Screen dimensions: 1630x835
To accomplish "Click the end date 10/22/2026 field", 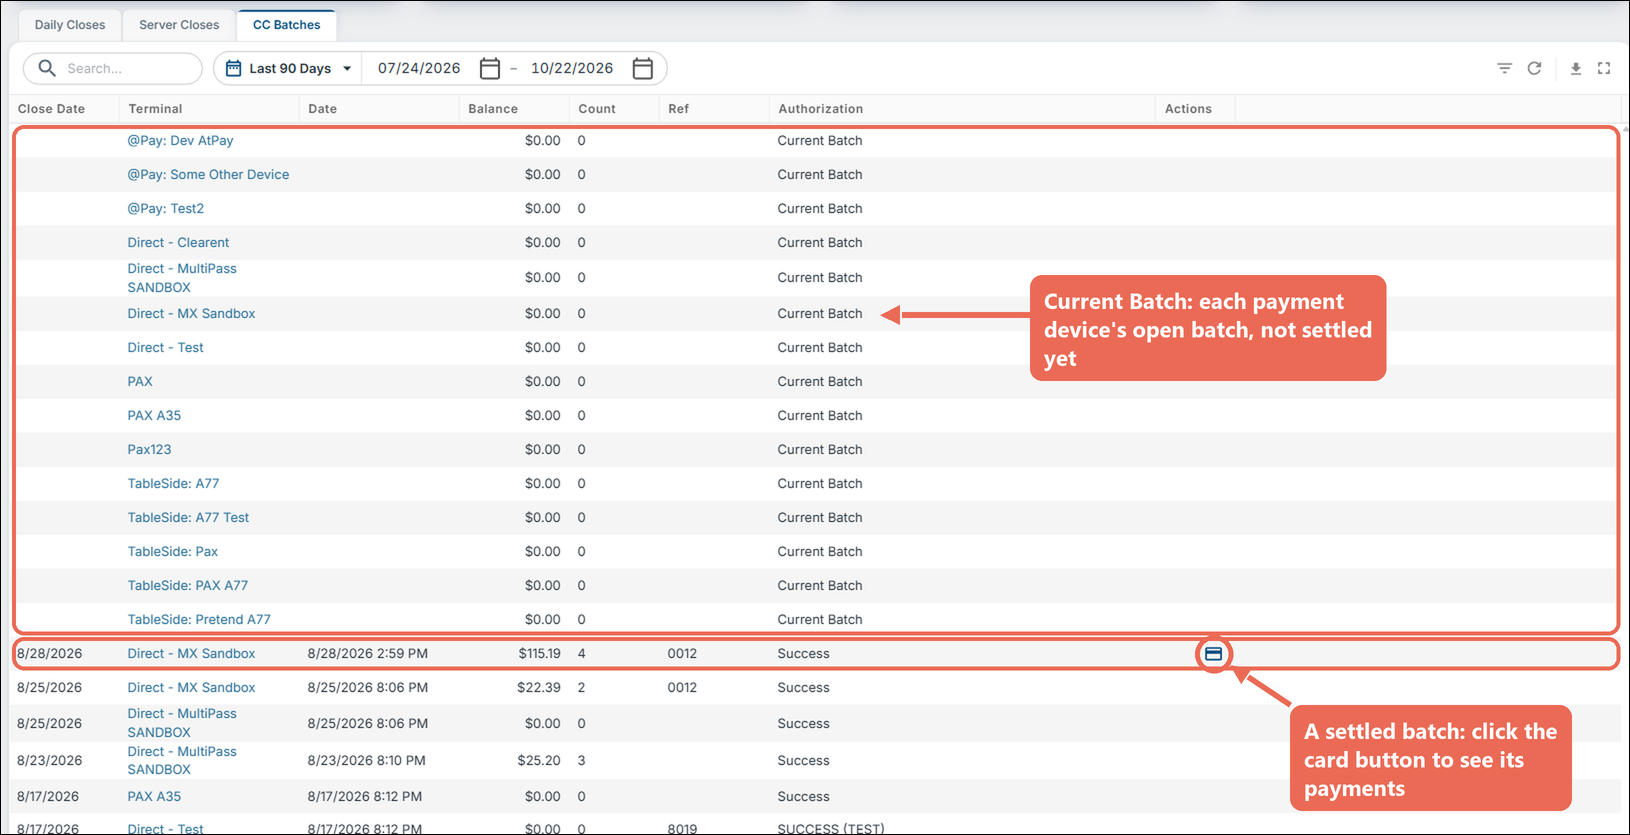I will pyautogui.click(x=572, y=68).
